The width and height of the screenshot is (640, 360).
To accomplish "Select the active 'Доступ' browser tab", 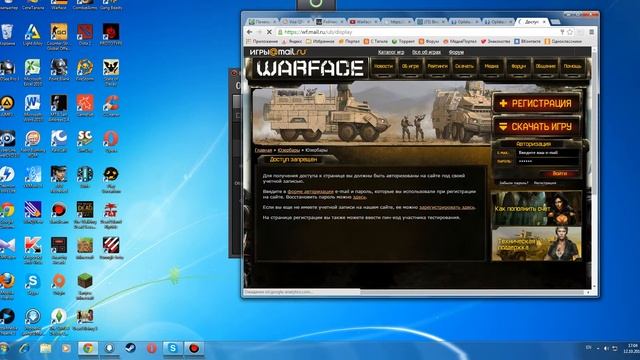I will tap(533, 22).
